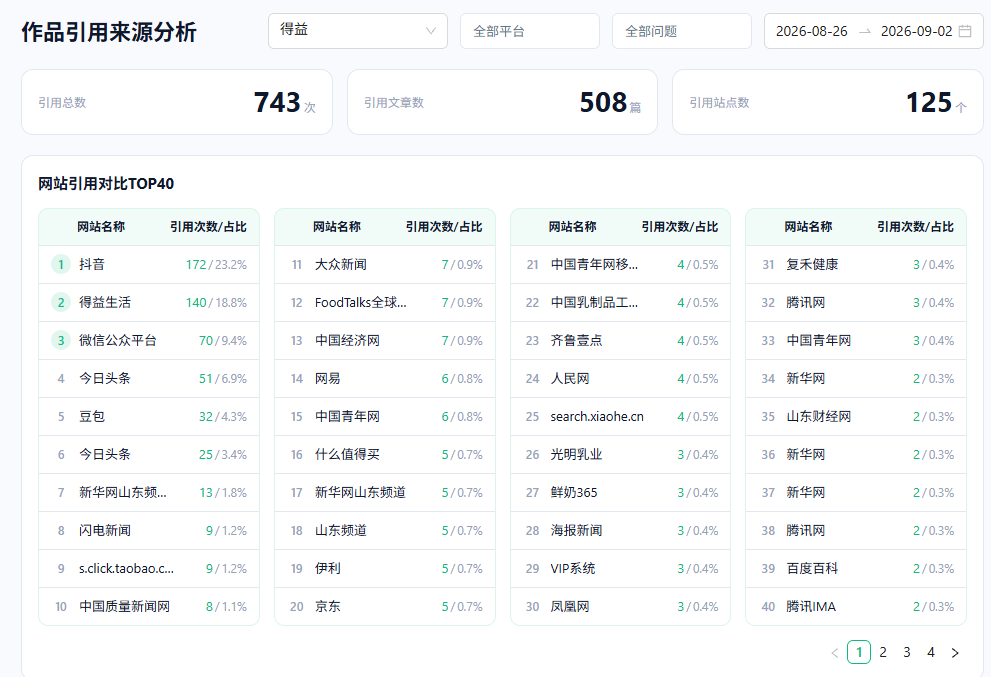Click the calendar icon in date range picker
Image resolution: width=991 pixels, height=677 pixels.
tap(964, 31)
